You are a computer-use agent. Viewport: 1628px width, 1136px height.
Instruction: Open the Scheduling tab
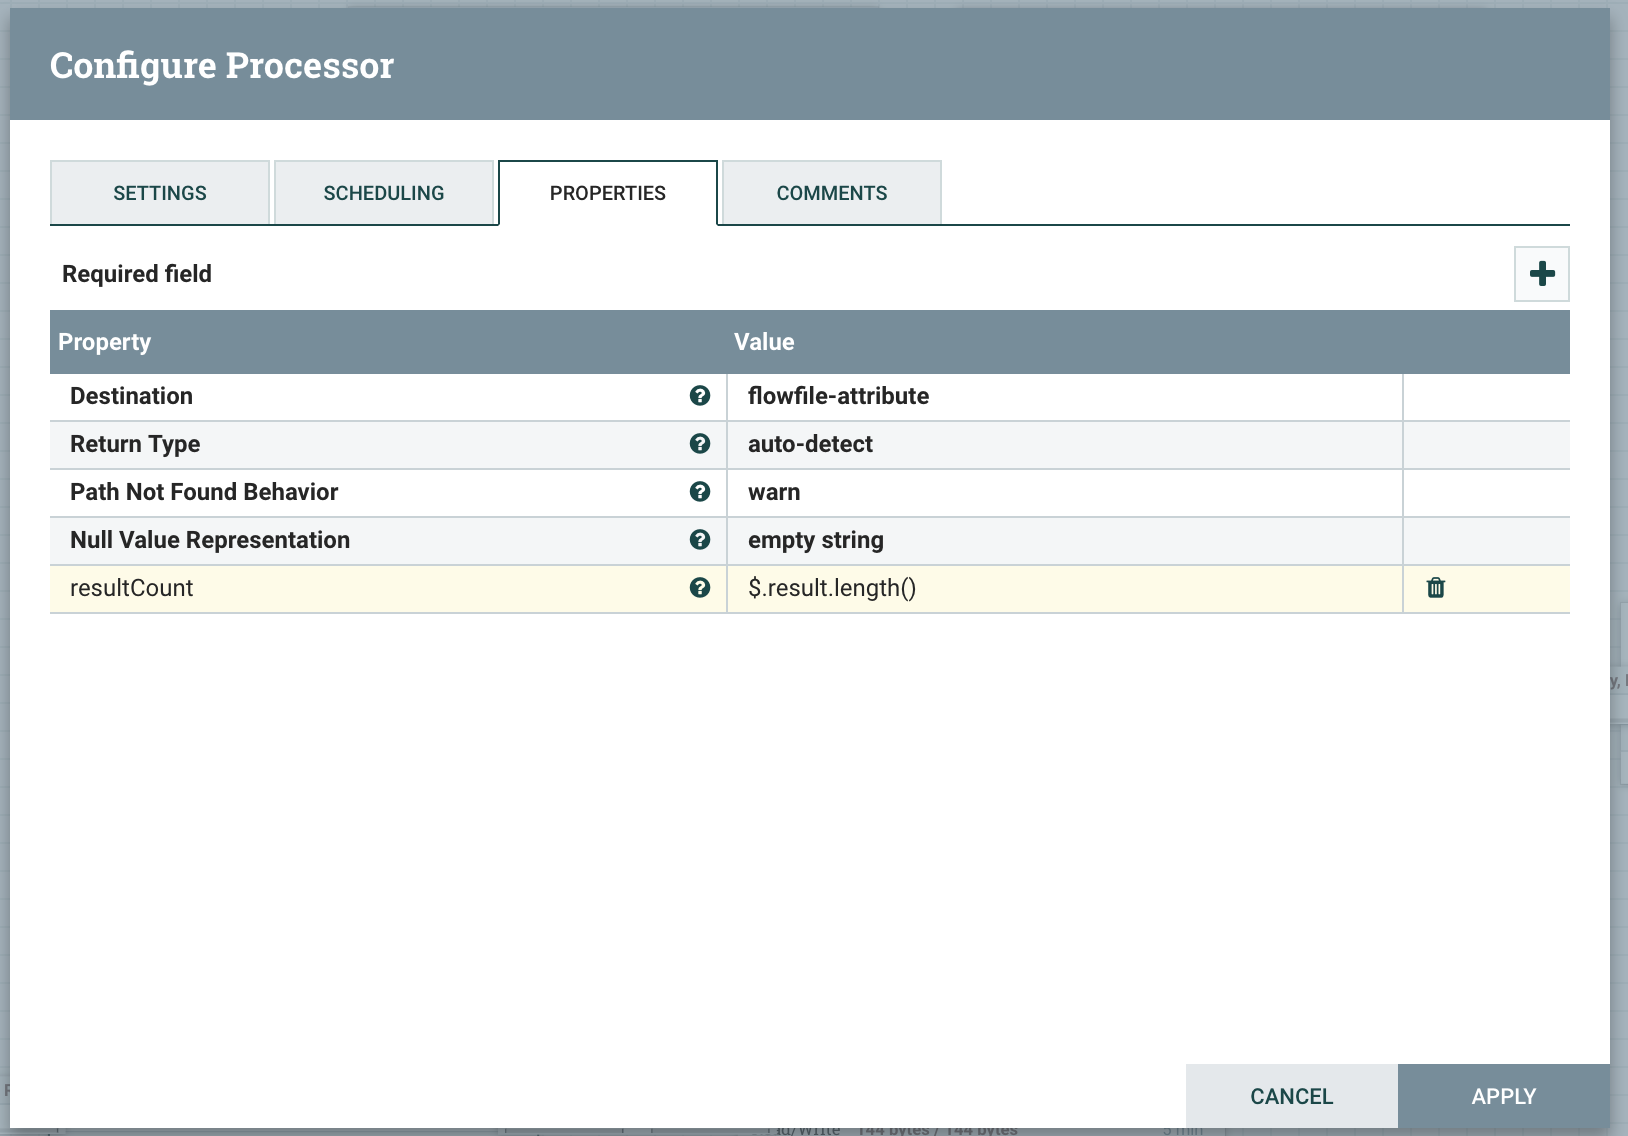tap(384, 193)
